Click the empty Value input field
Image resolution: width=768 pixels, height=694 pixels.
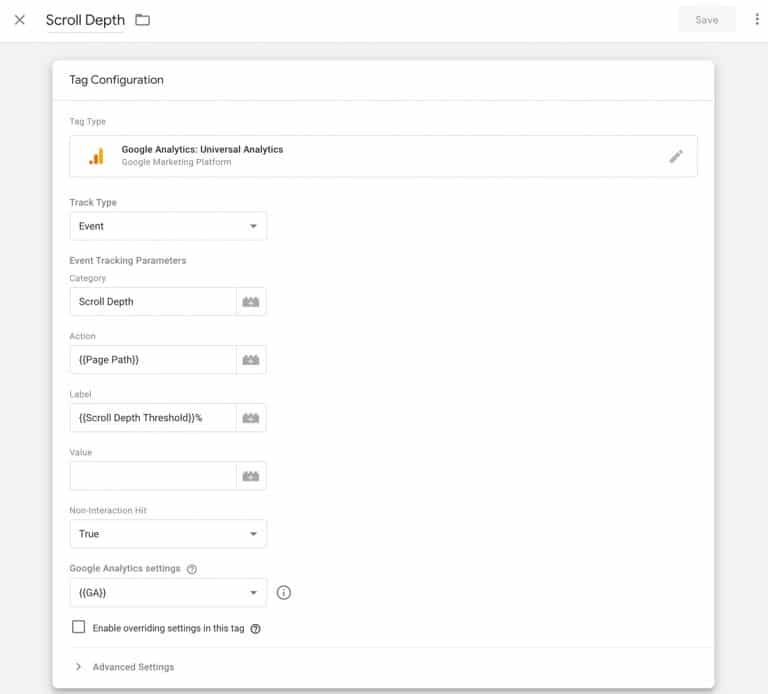coord(153,476)
